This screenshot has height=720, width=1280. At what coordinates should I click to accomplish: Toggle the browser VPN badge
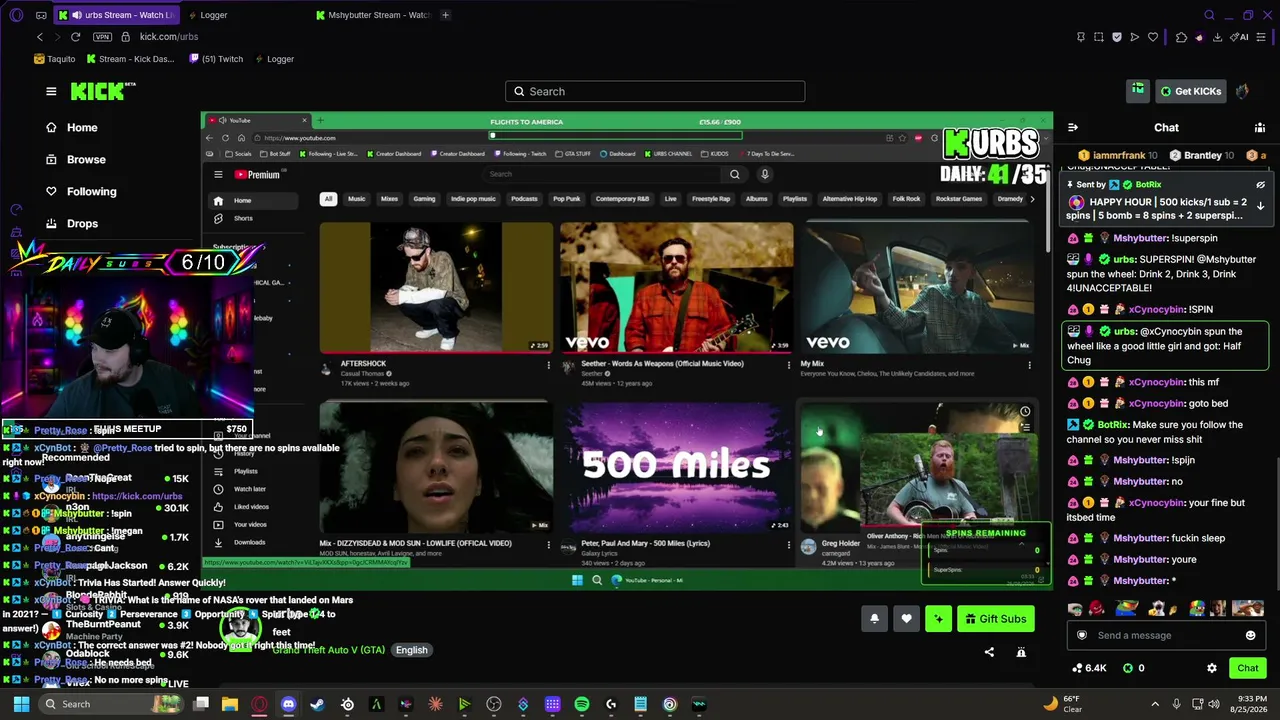pyautogui.click(x=102, y=37)
